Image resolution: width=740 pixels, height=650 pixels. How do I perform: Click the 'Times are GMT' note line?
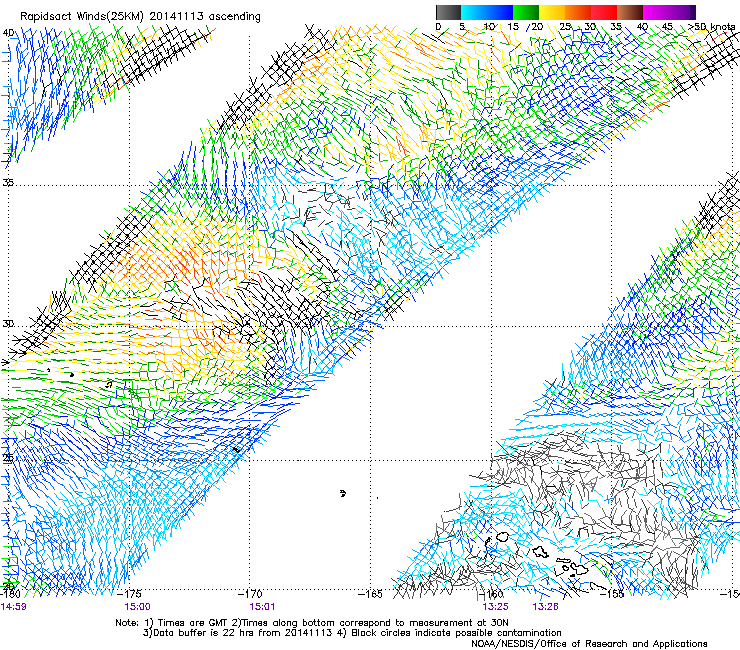point(312,623)
